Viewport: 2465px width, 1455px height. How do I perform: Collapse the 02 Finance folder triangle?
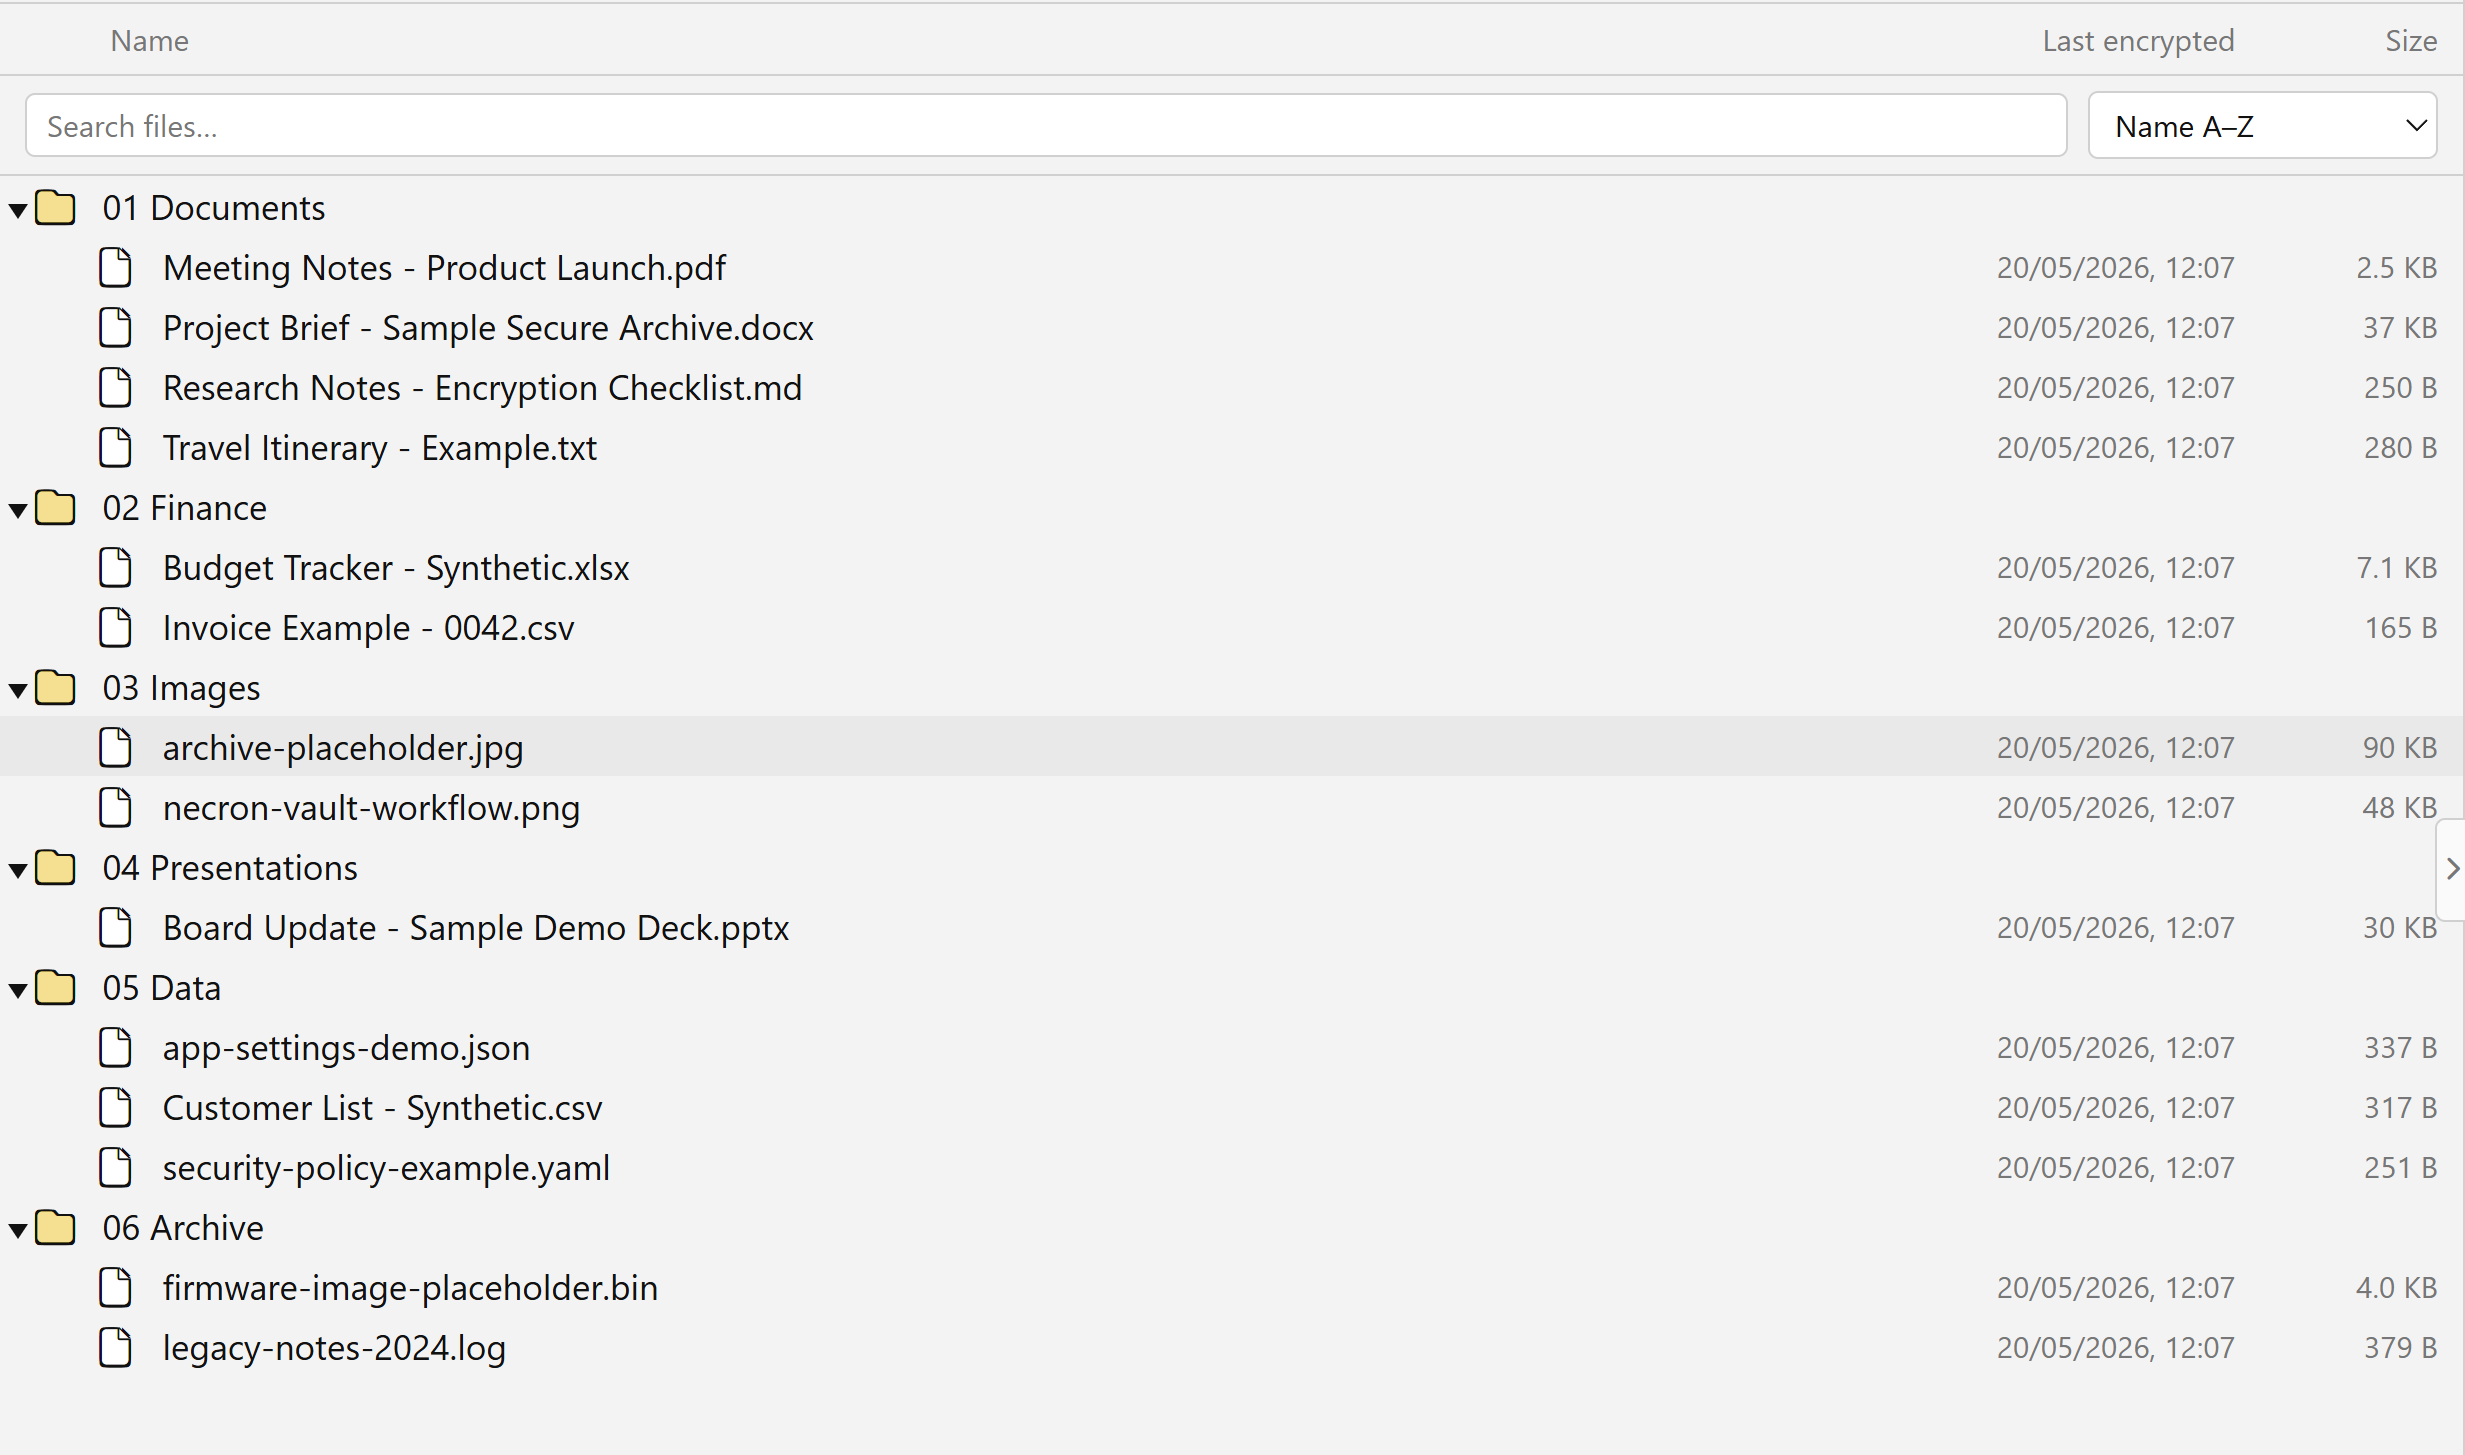(18, 509)
